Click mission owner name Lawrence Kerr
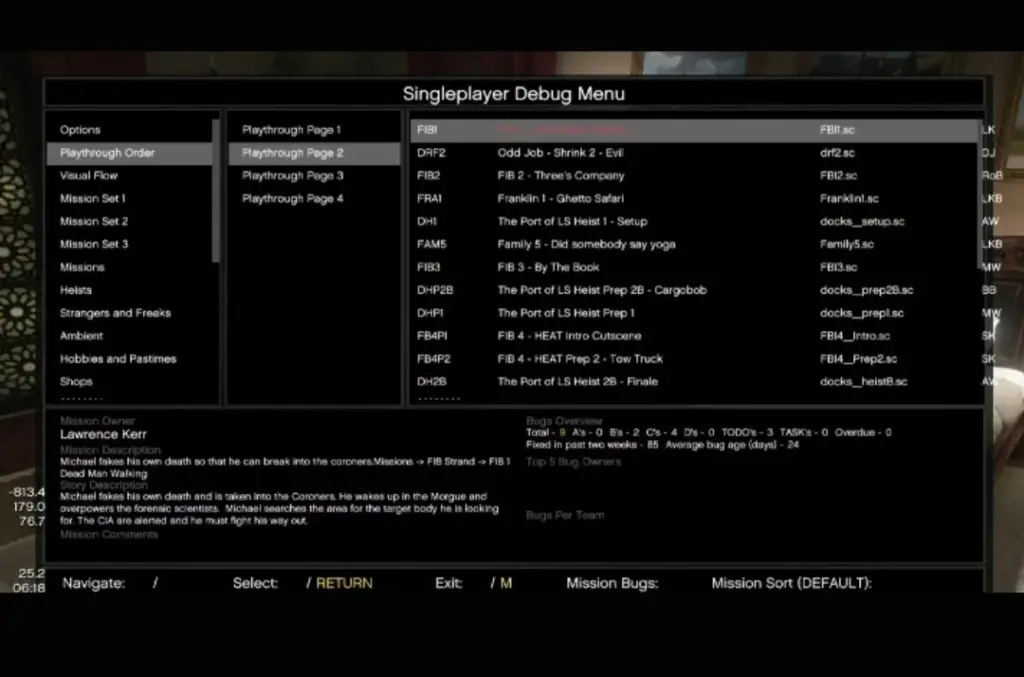 click(x=103, y=434)
